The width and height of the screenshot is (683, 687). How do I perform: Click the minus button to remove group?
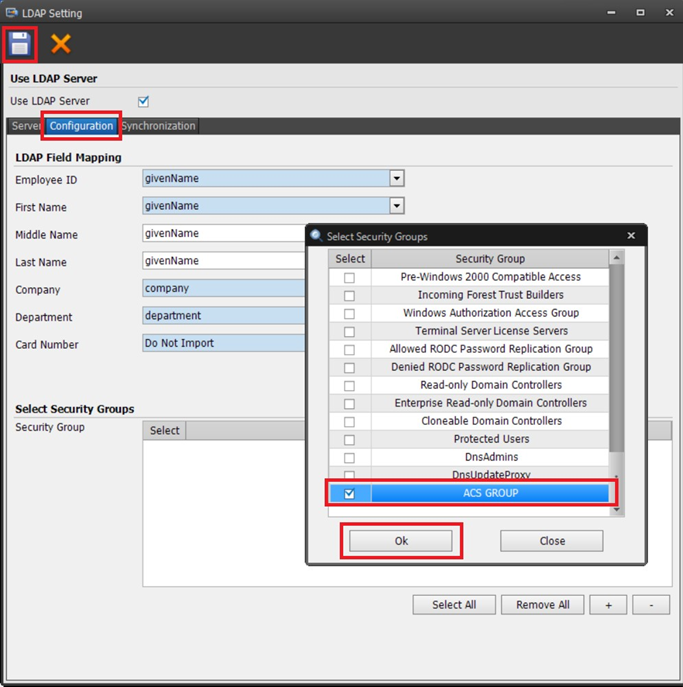point(652,605)
